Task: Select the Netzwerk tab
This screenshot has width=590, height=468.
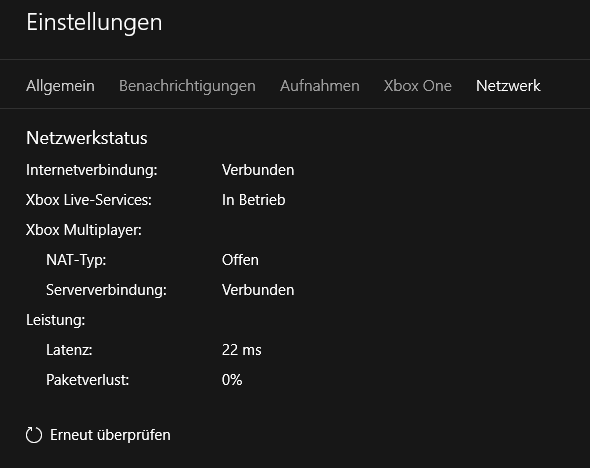Action: (508, 86)
